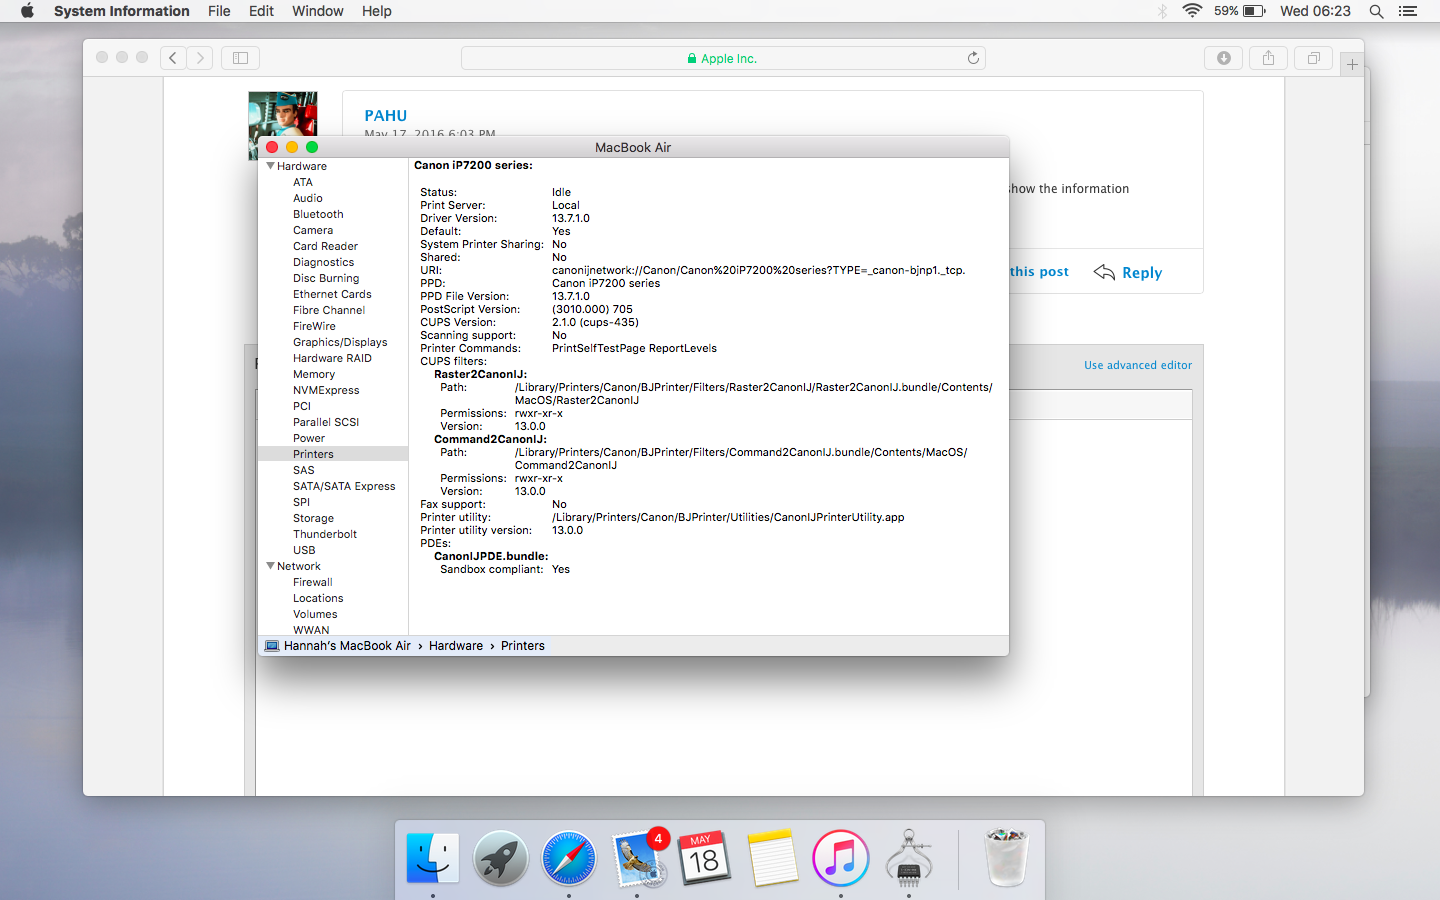Open Safari Share button
The width and height of the screenshot is (1440, 900).
coord(1268,58)
